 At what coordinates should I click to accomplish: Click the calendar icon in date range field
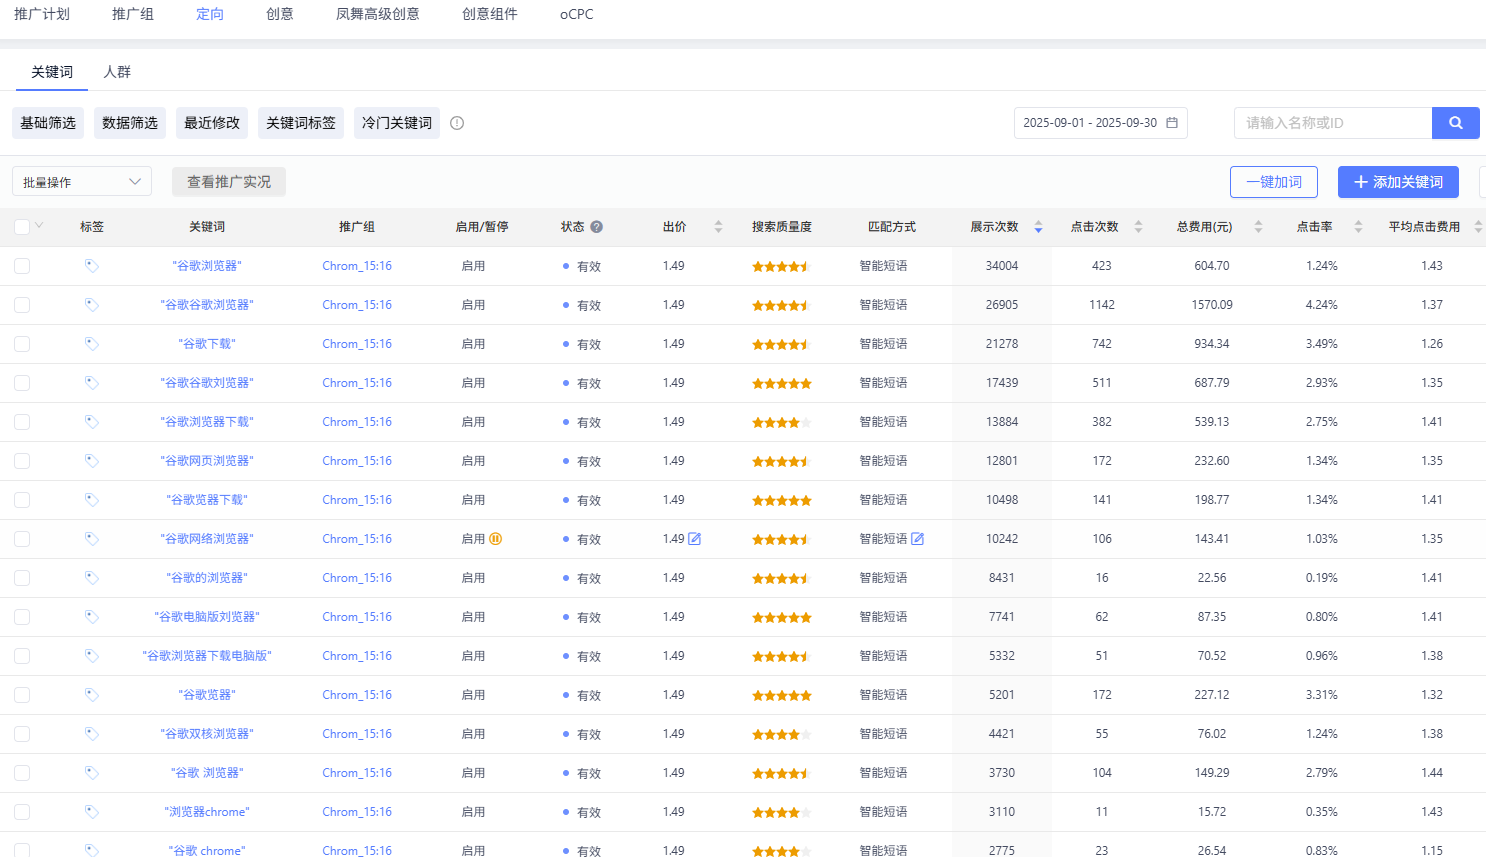click(1172, 123)
